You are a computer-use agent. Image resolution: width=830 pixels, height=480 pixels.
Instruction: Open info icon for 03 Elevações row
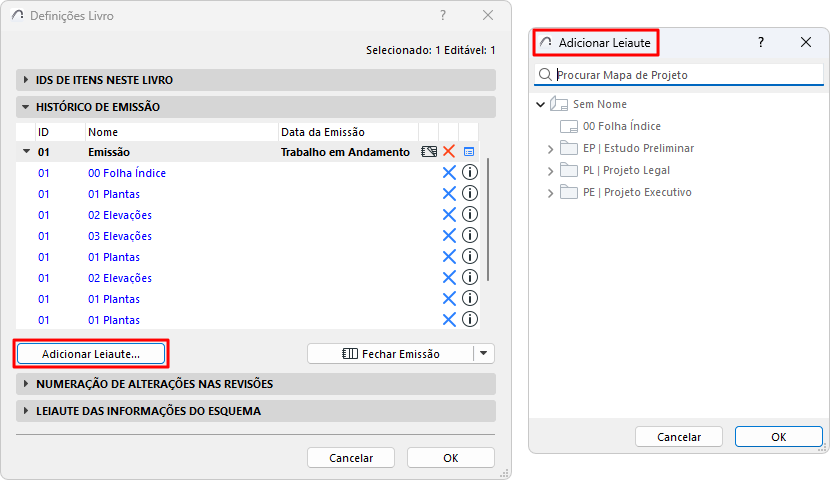tap(469, 236)
